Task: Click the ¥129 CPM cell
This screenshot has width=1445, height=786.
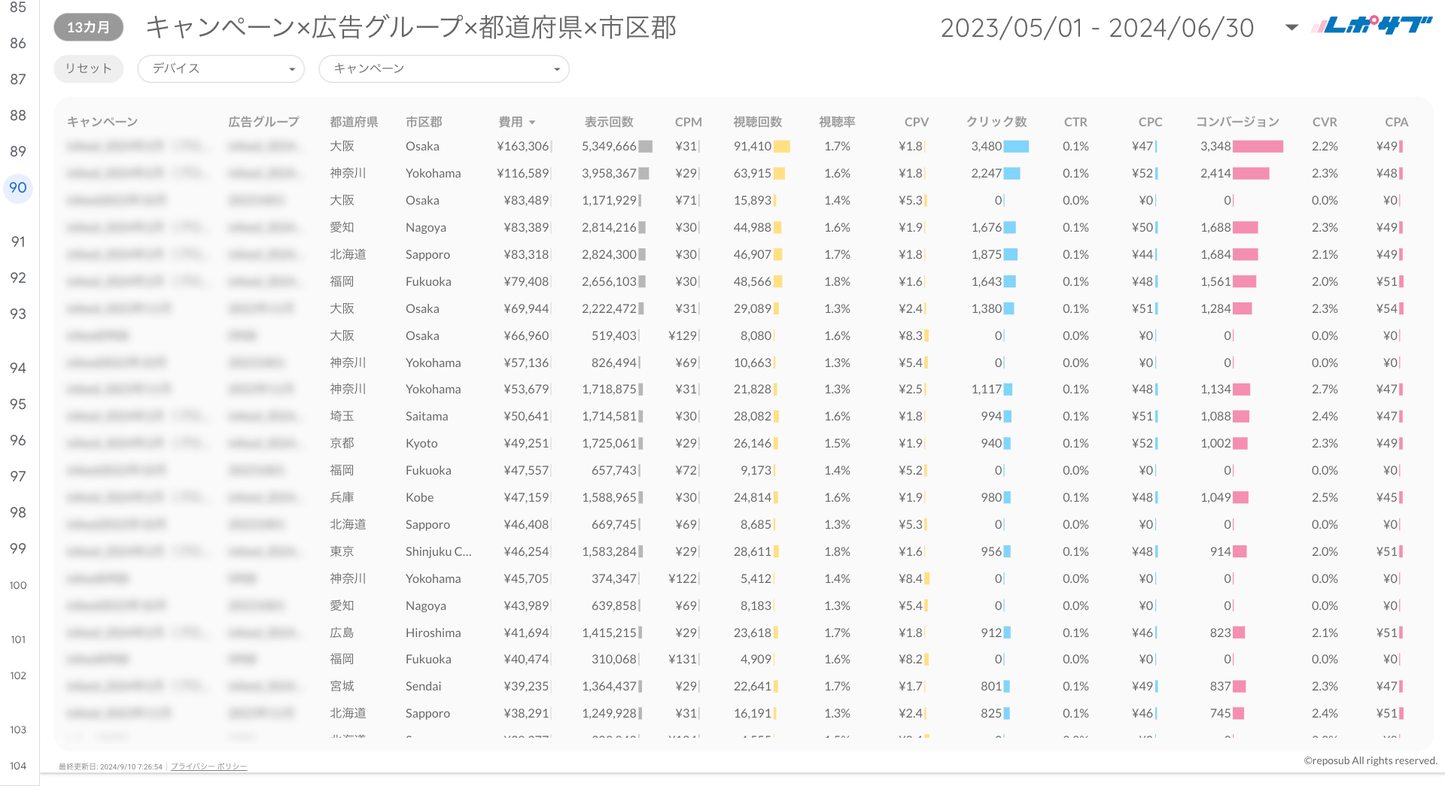Action: [682, 335]
